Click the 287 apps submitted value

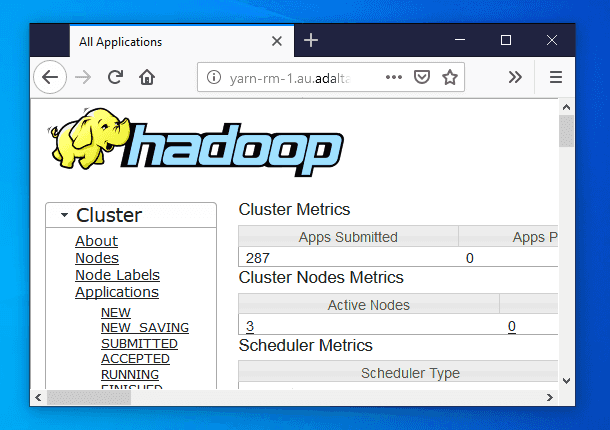pyautogui.click(x=258, y=258)
